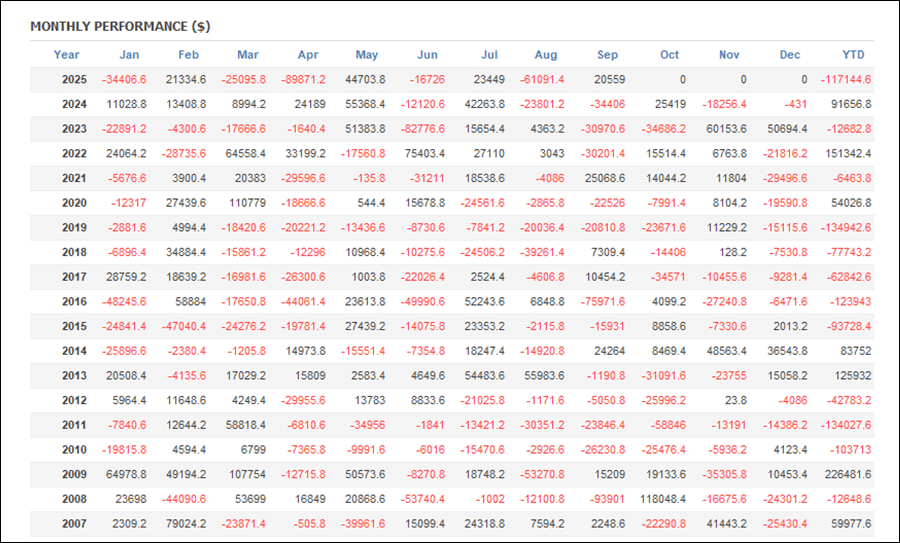Select the 2025 year row label
The width and height of the screenshot is (900, 543).
coord(72,80)
